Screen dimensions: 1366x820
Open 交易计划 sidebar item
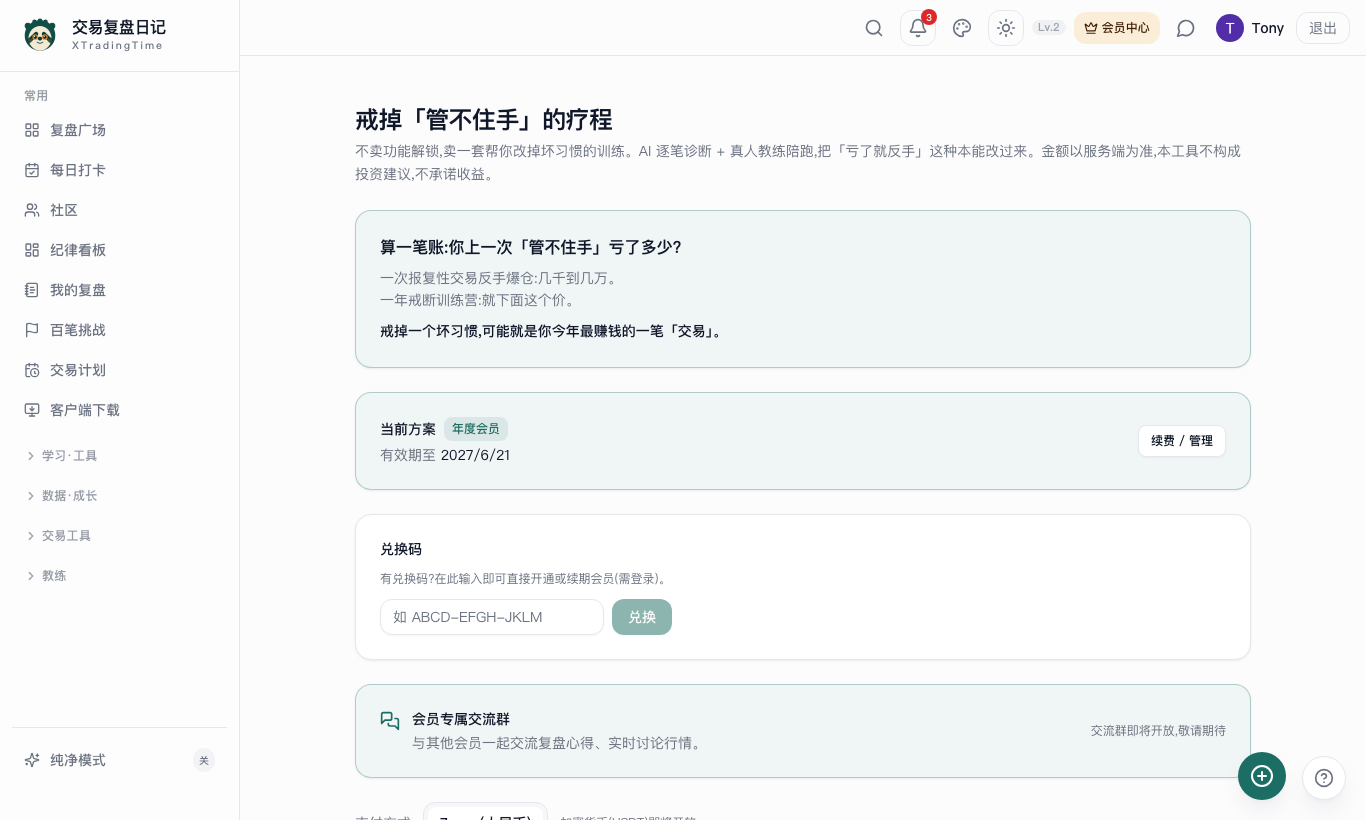pyautogui.click(x=120, y=370)
